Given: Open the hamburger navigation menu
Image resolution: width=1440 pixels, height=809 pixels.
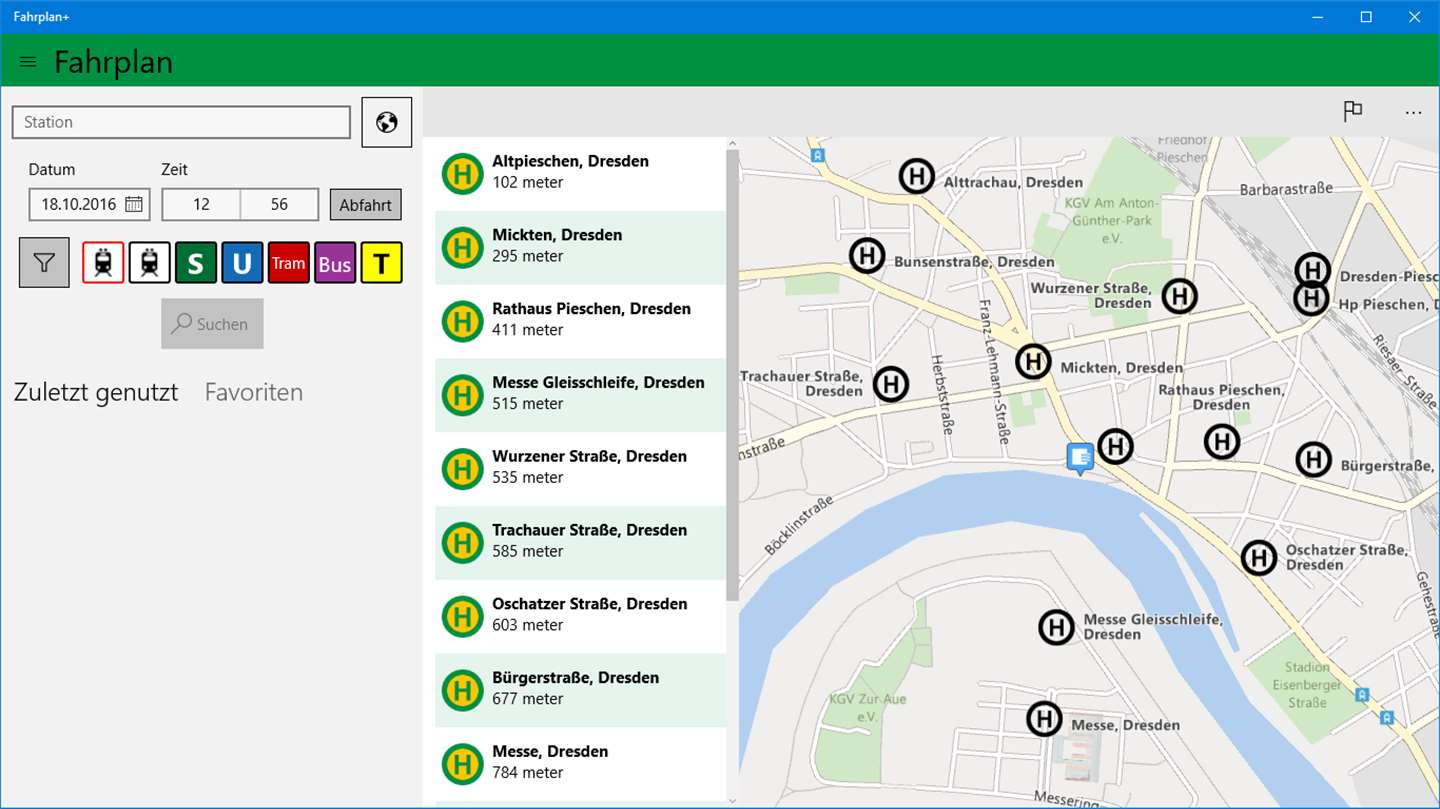Looking at the screenshot, I should (x=28, y=62).
